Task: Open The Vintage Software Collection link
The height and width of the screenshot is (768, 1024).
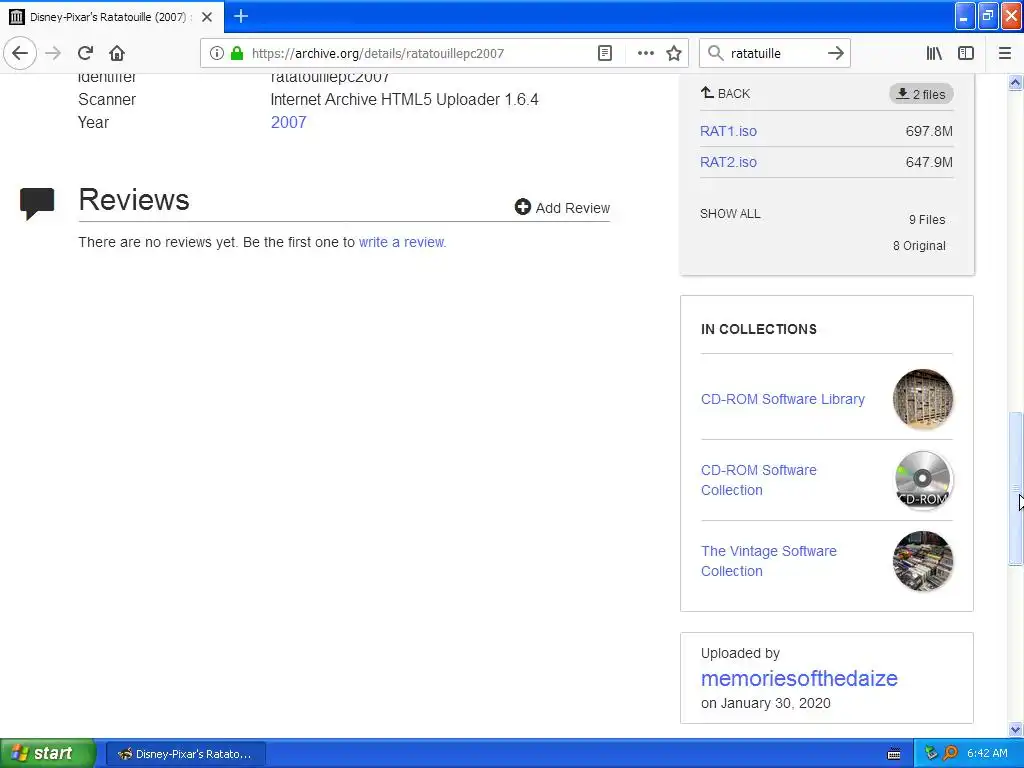Action: [769, 561]
